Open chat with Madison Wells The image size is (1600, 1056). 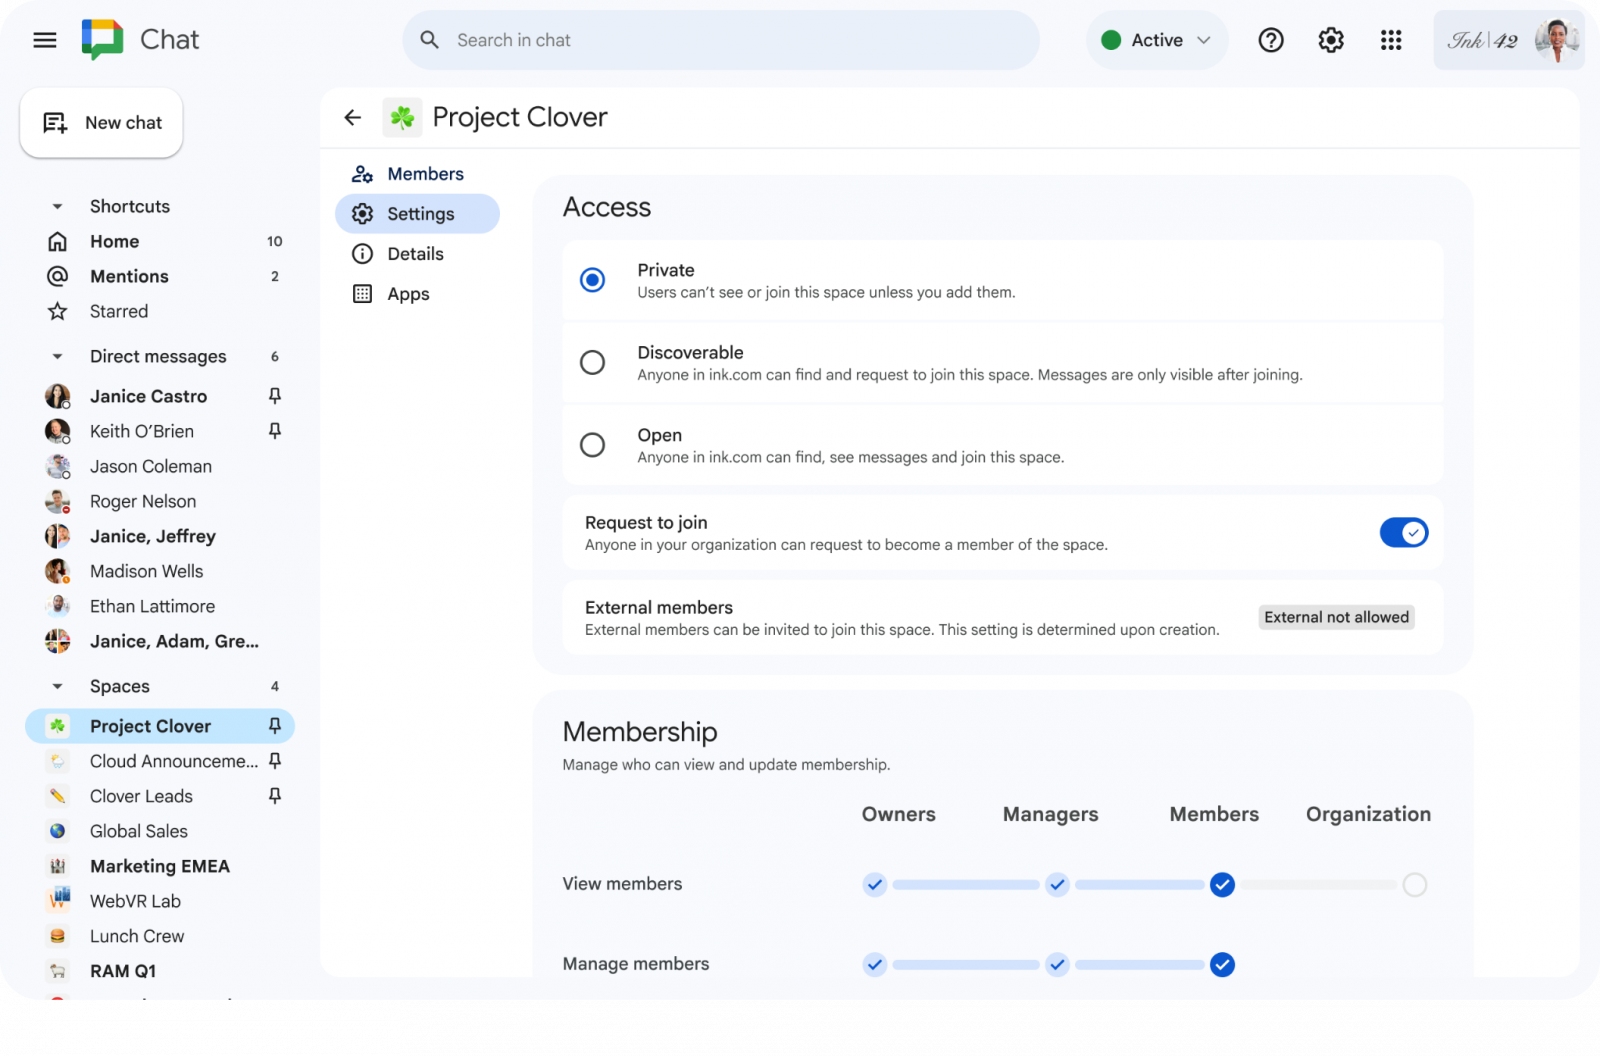click(x=160, y=571)
